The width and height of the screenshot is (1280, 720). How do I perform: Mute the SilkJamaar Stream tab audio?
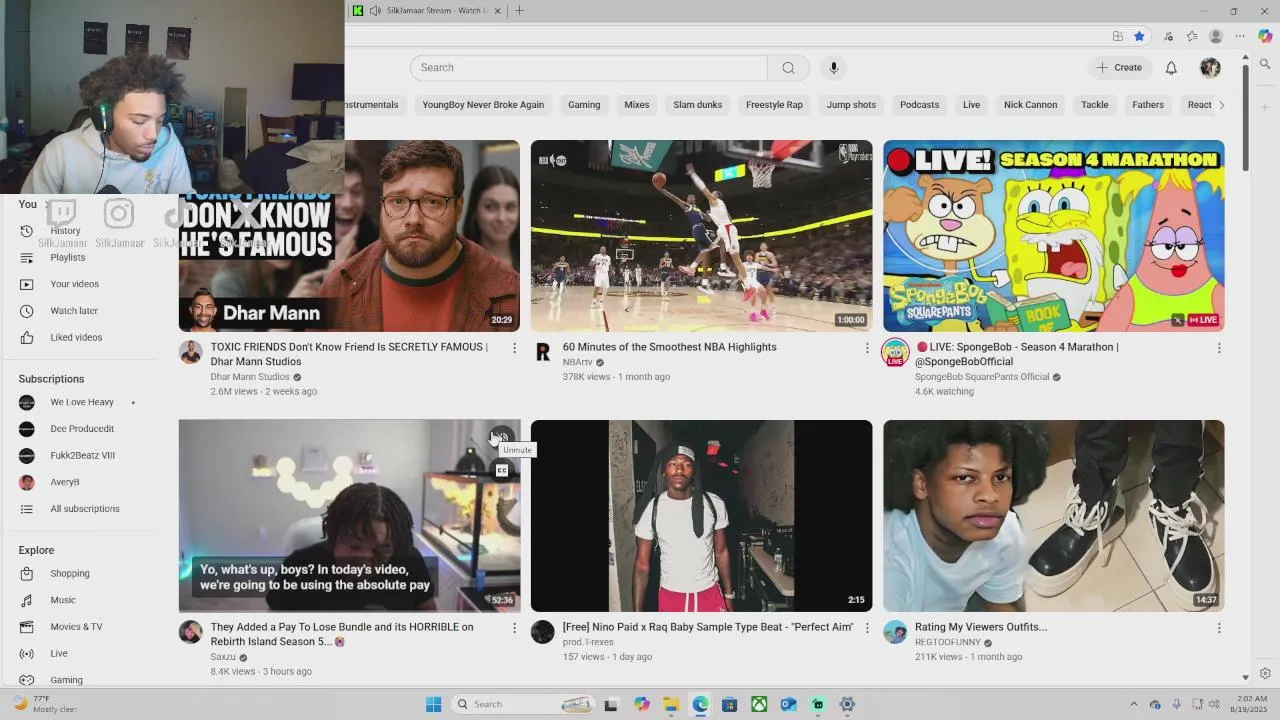pyautogui.click(x=375, y=11)
